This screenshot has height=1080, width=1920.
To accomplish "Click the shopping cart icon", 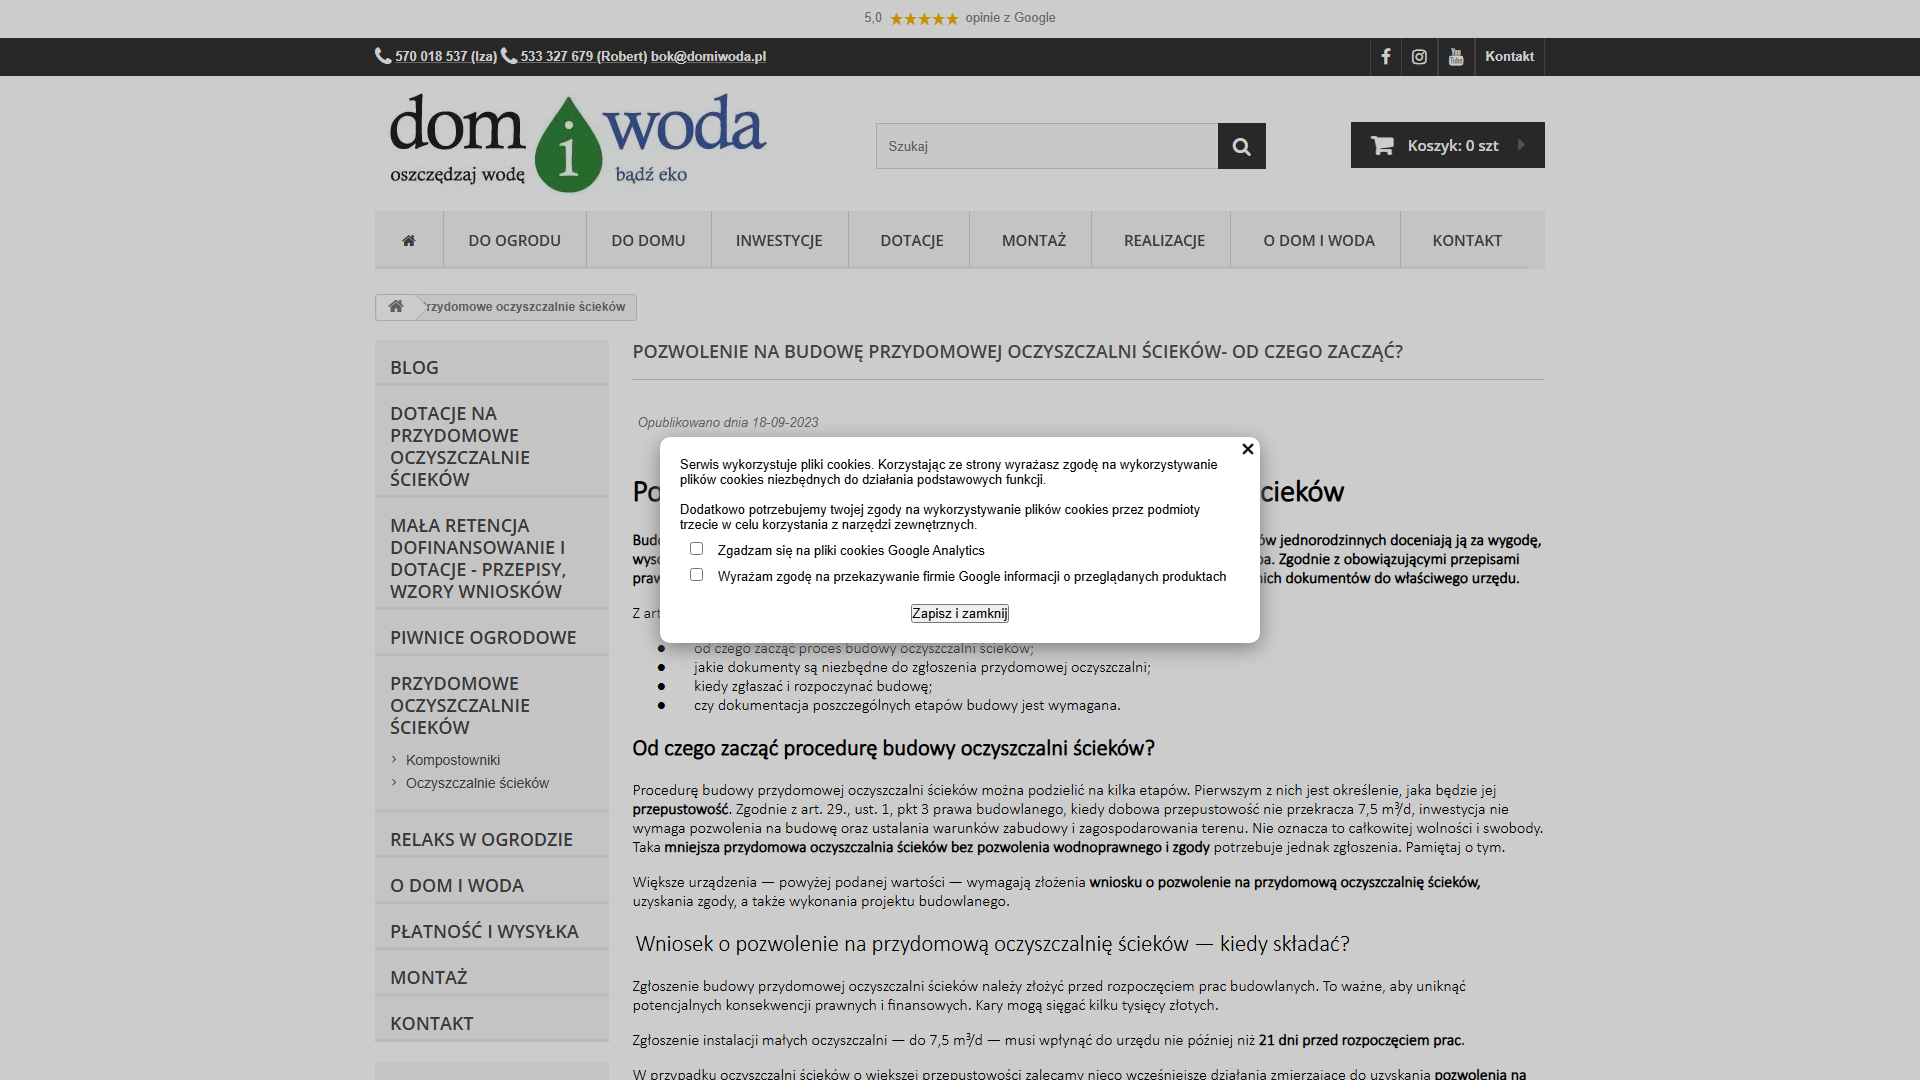I will click(1382, 146).
